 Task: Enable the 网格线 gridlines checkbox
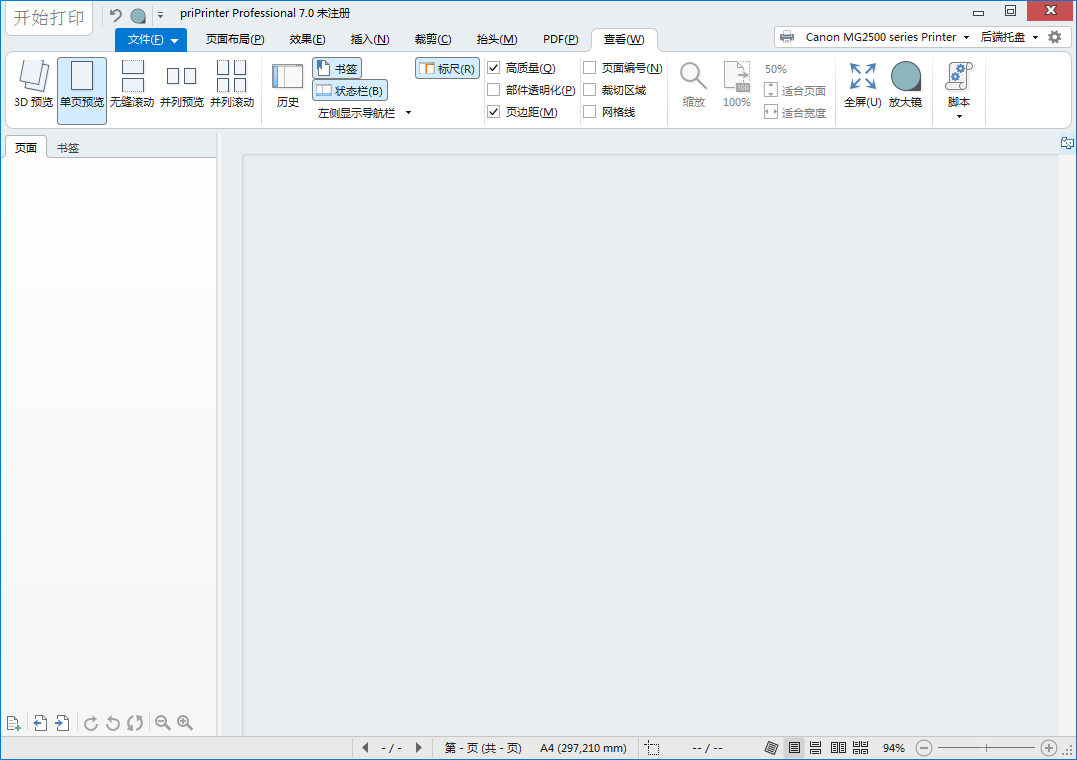pyautogui.click(x=590, y=112)
